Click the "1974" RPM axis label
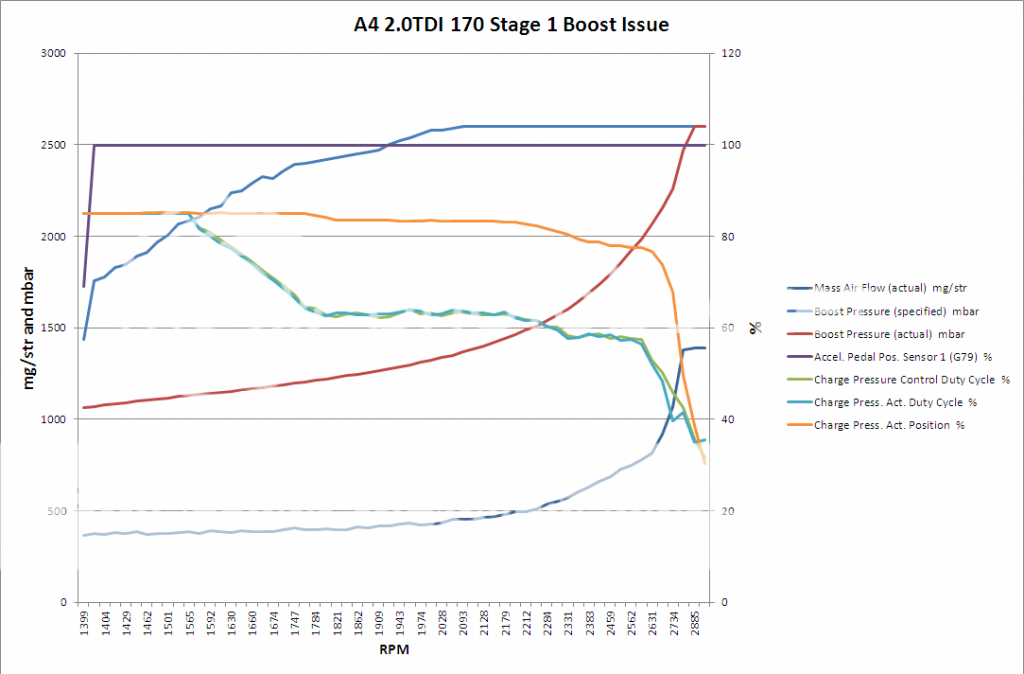Image resolution: width=1024 pixels, height=674 pixels. (421, 624)
